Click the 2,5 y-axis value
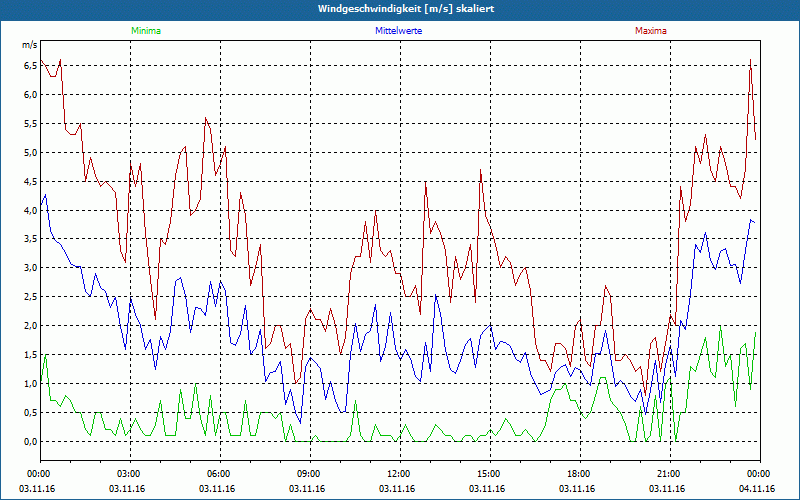The image size is (800, 500). (30, 297)
